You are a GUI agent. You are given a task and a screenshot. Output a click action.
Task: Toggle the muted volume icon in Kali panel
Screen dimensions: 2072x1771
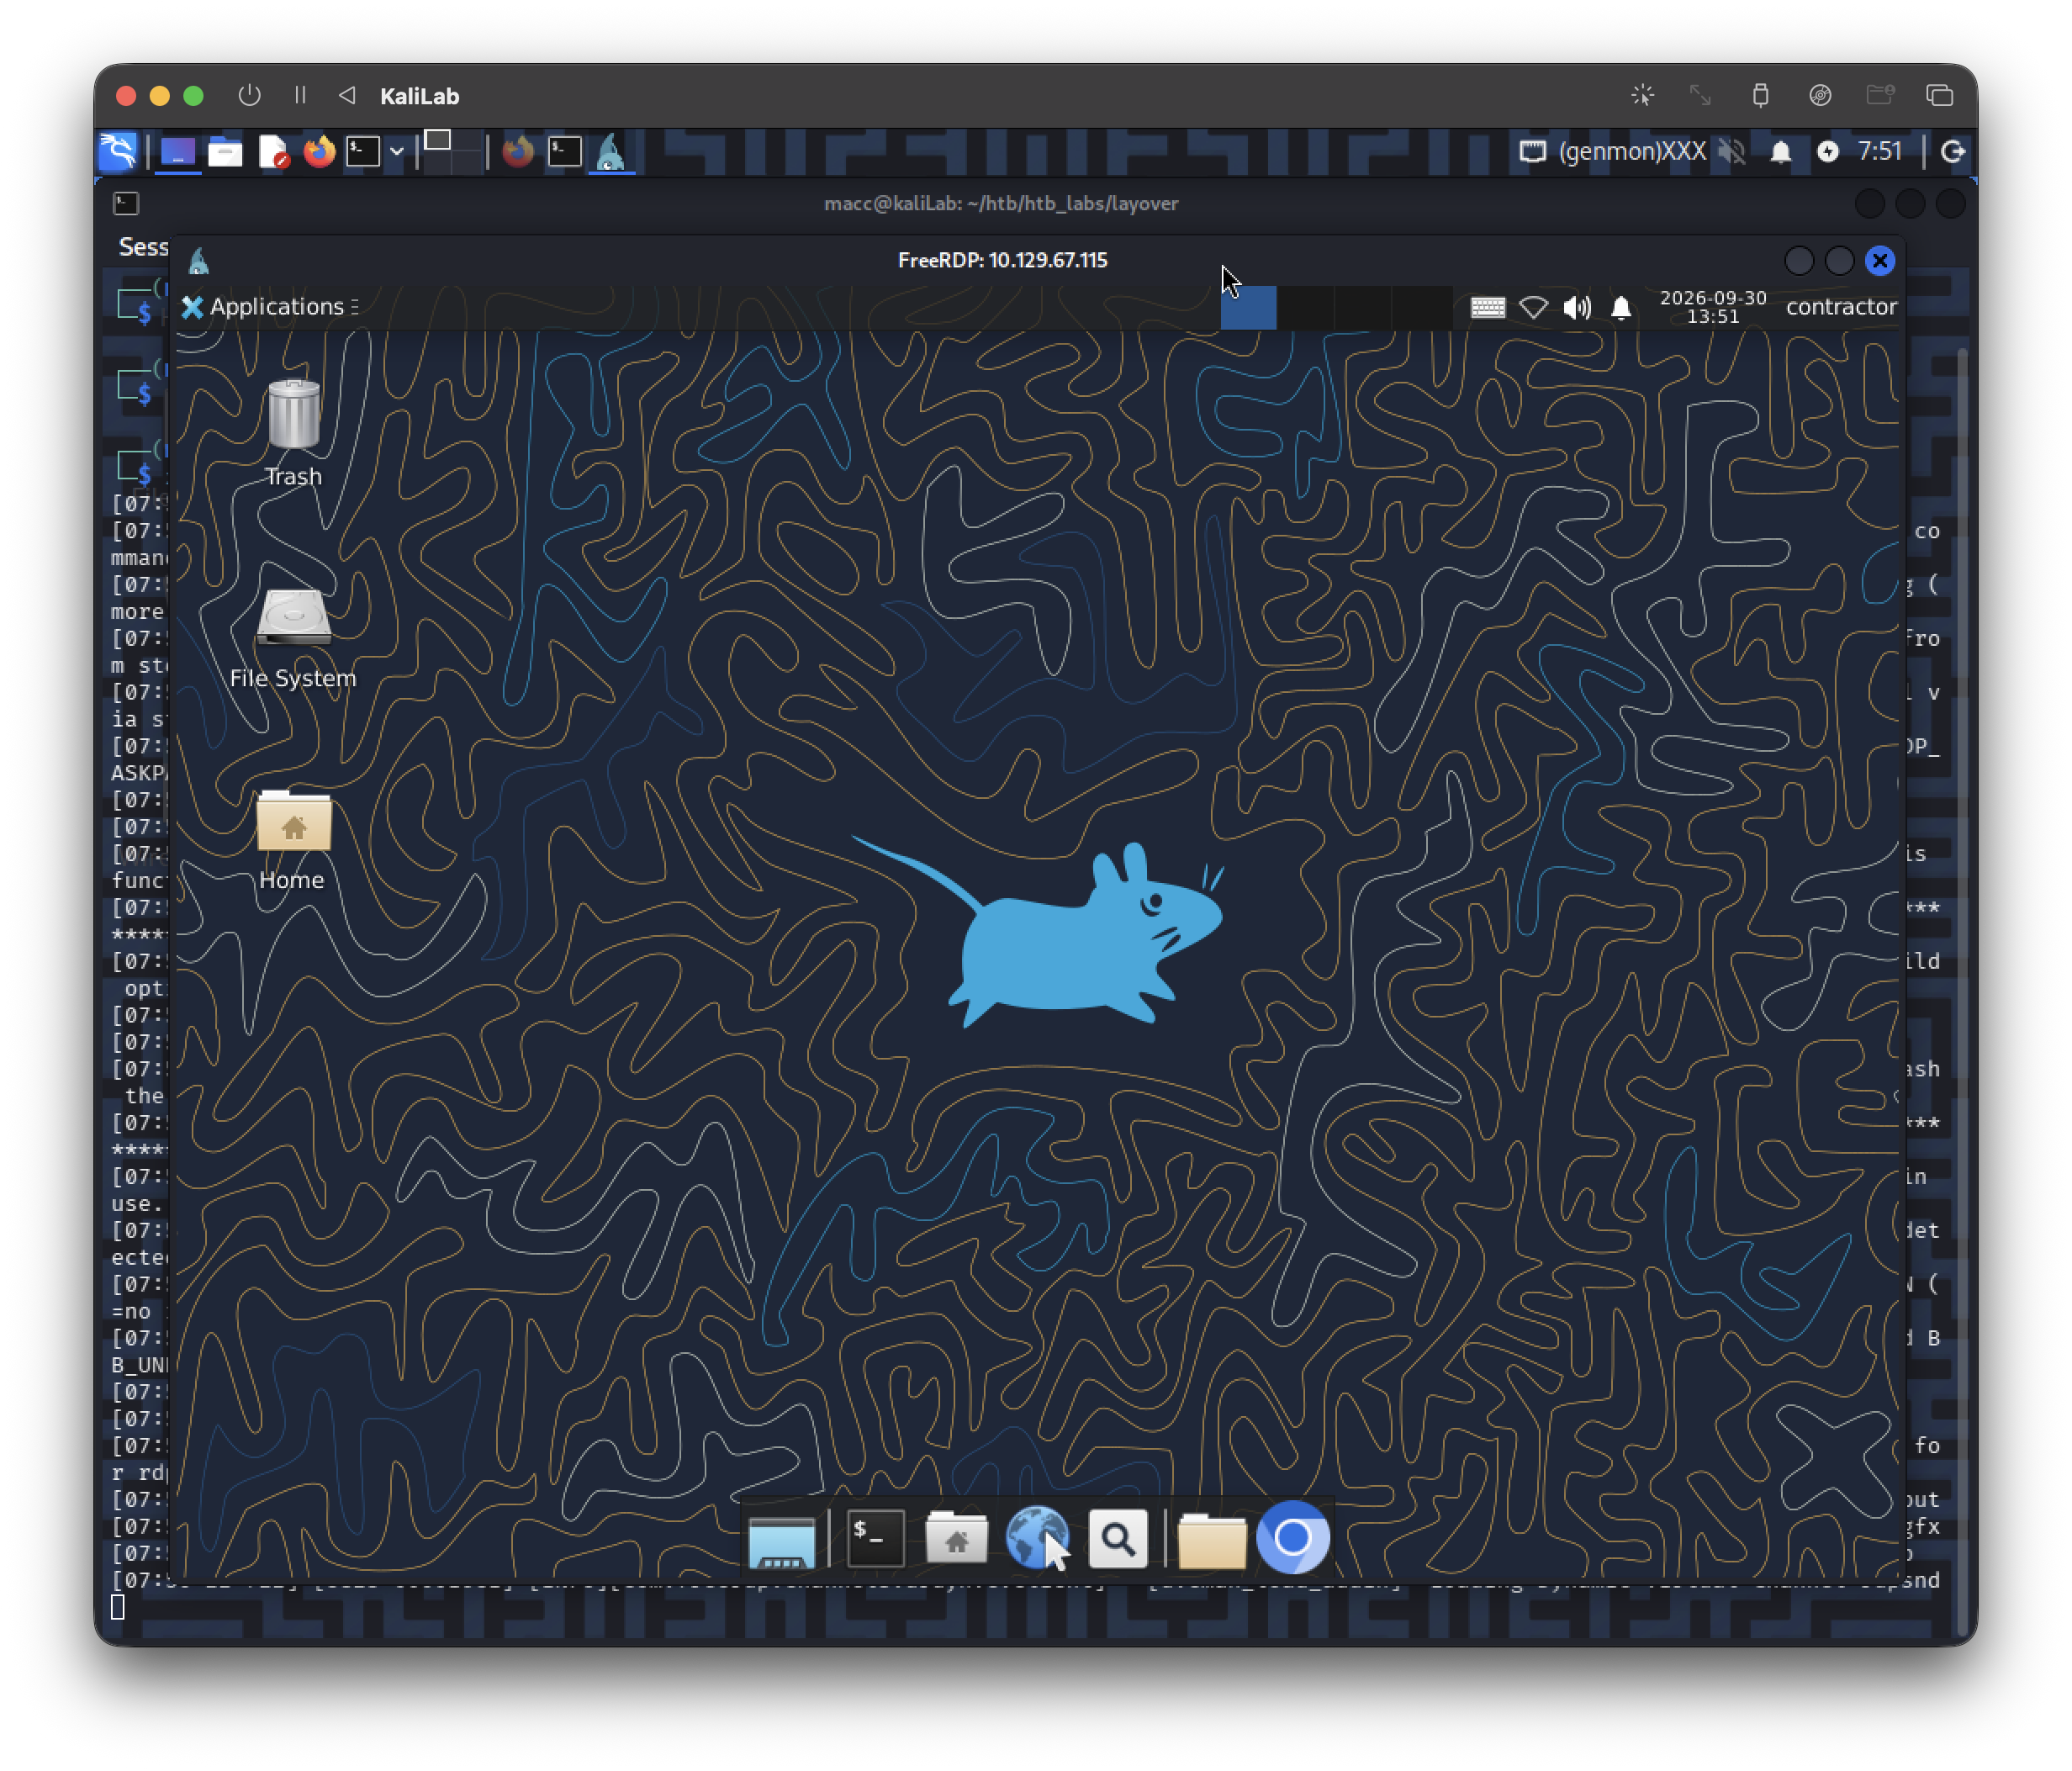coord(1732,152)
